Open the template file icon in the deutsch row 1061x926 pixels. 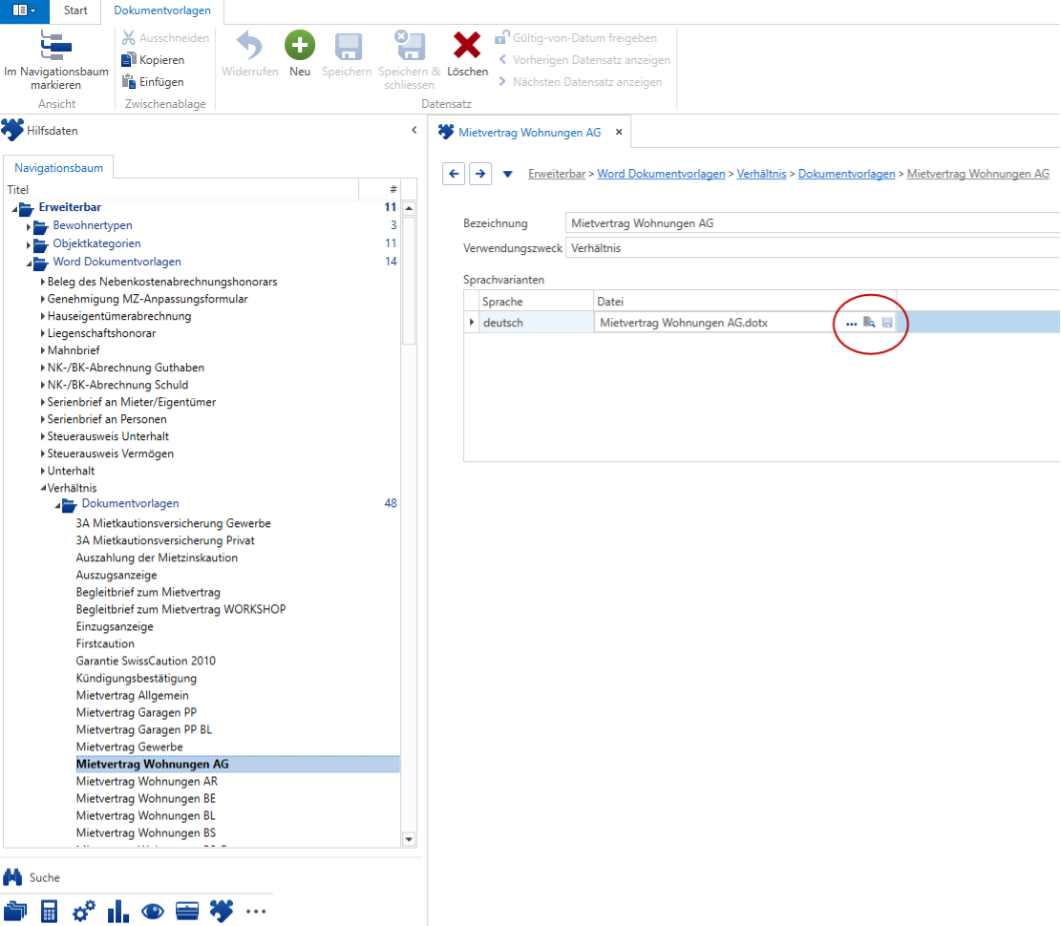click(x=870, y=323)
